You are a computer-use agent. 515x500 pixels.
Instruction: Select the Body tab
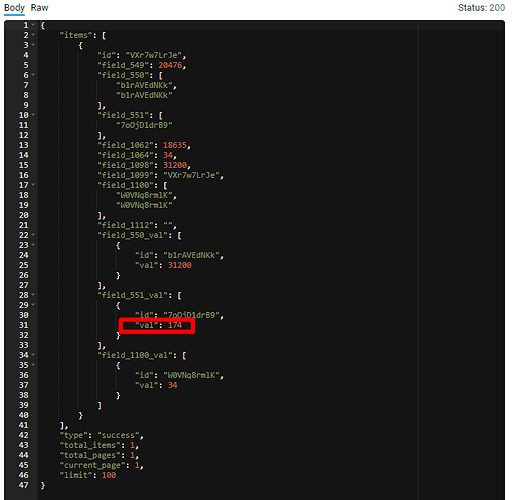(x=14, y=8)
